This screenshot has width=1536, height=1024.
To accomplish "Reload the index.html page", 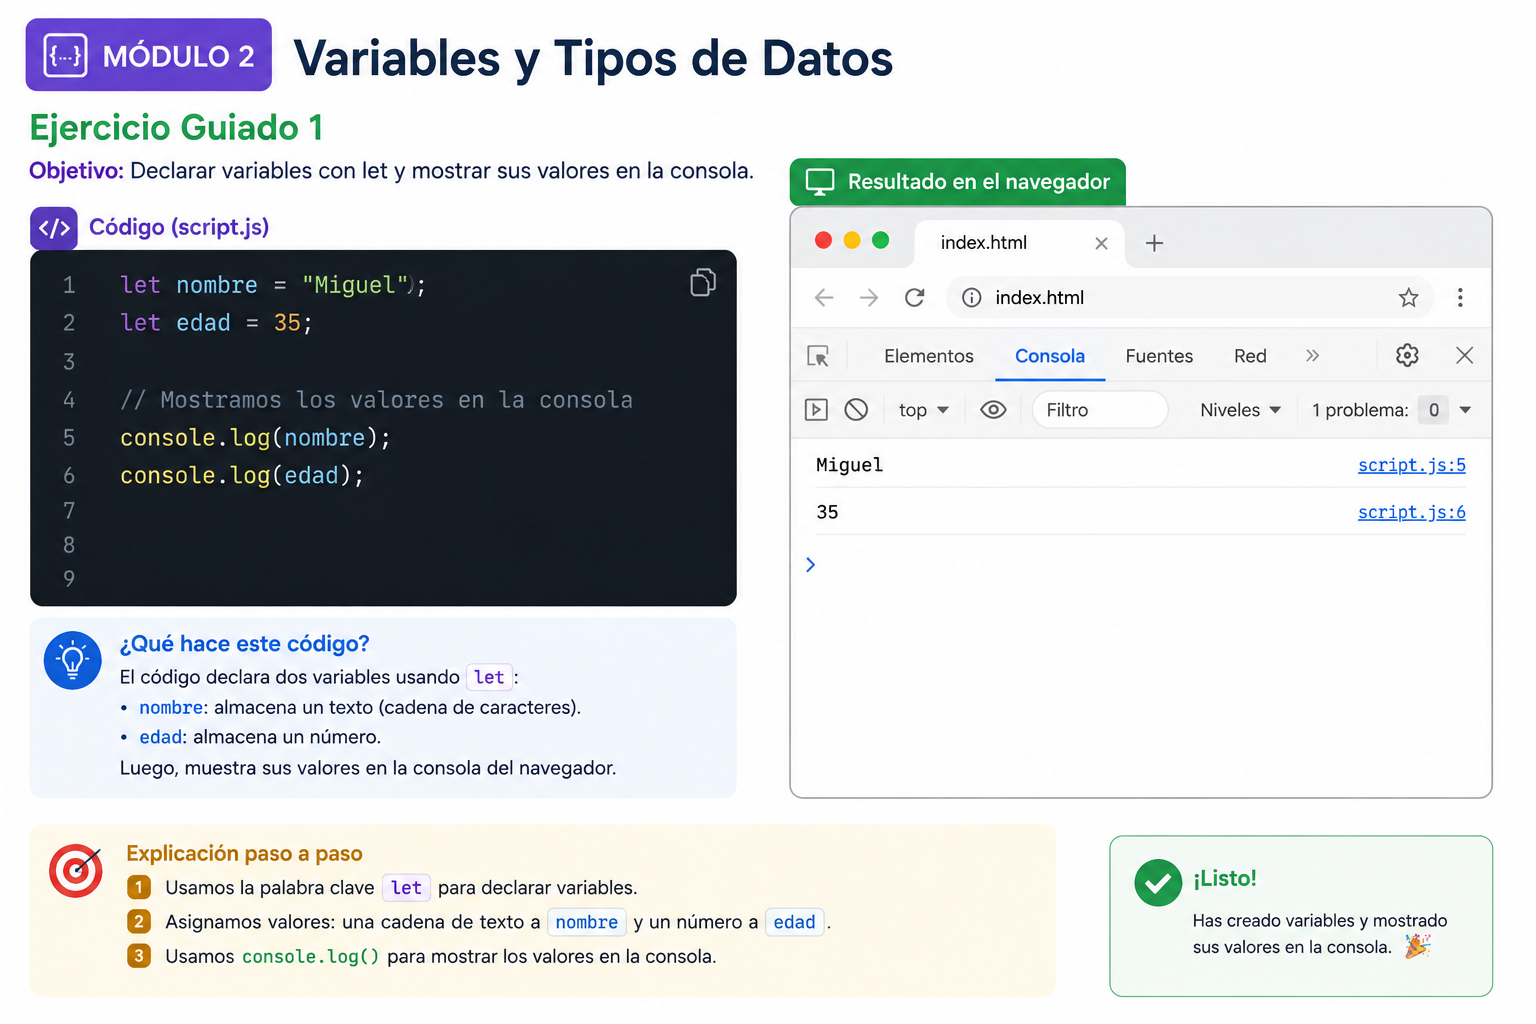I will click(x=914, y=298).
